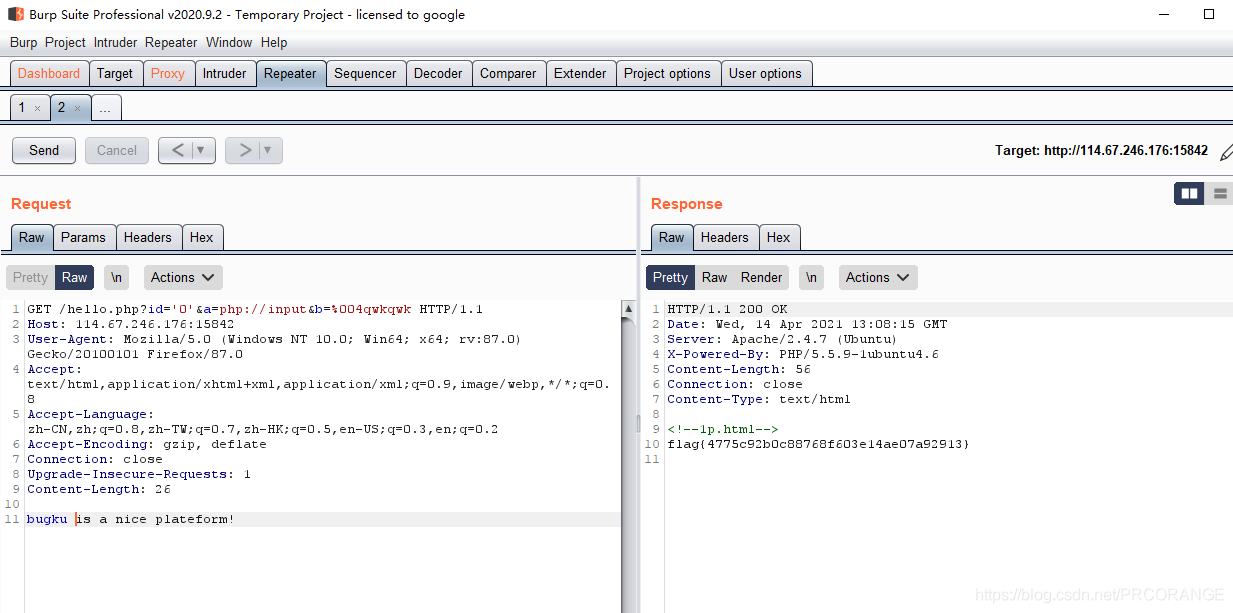Add new Repeater tab with ellipsis
Viewport: 1233px width, 613px height.
[105, 108]
